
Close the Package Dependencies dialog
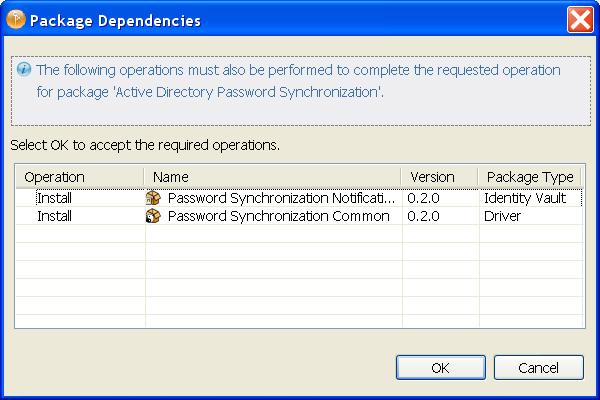point(580,20)
